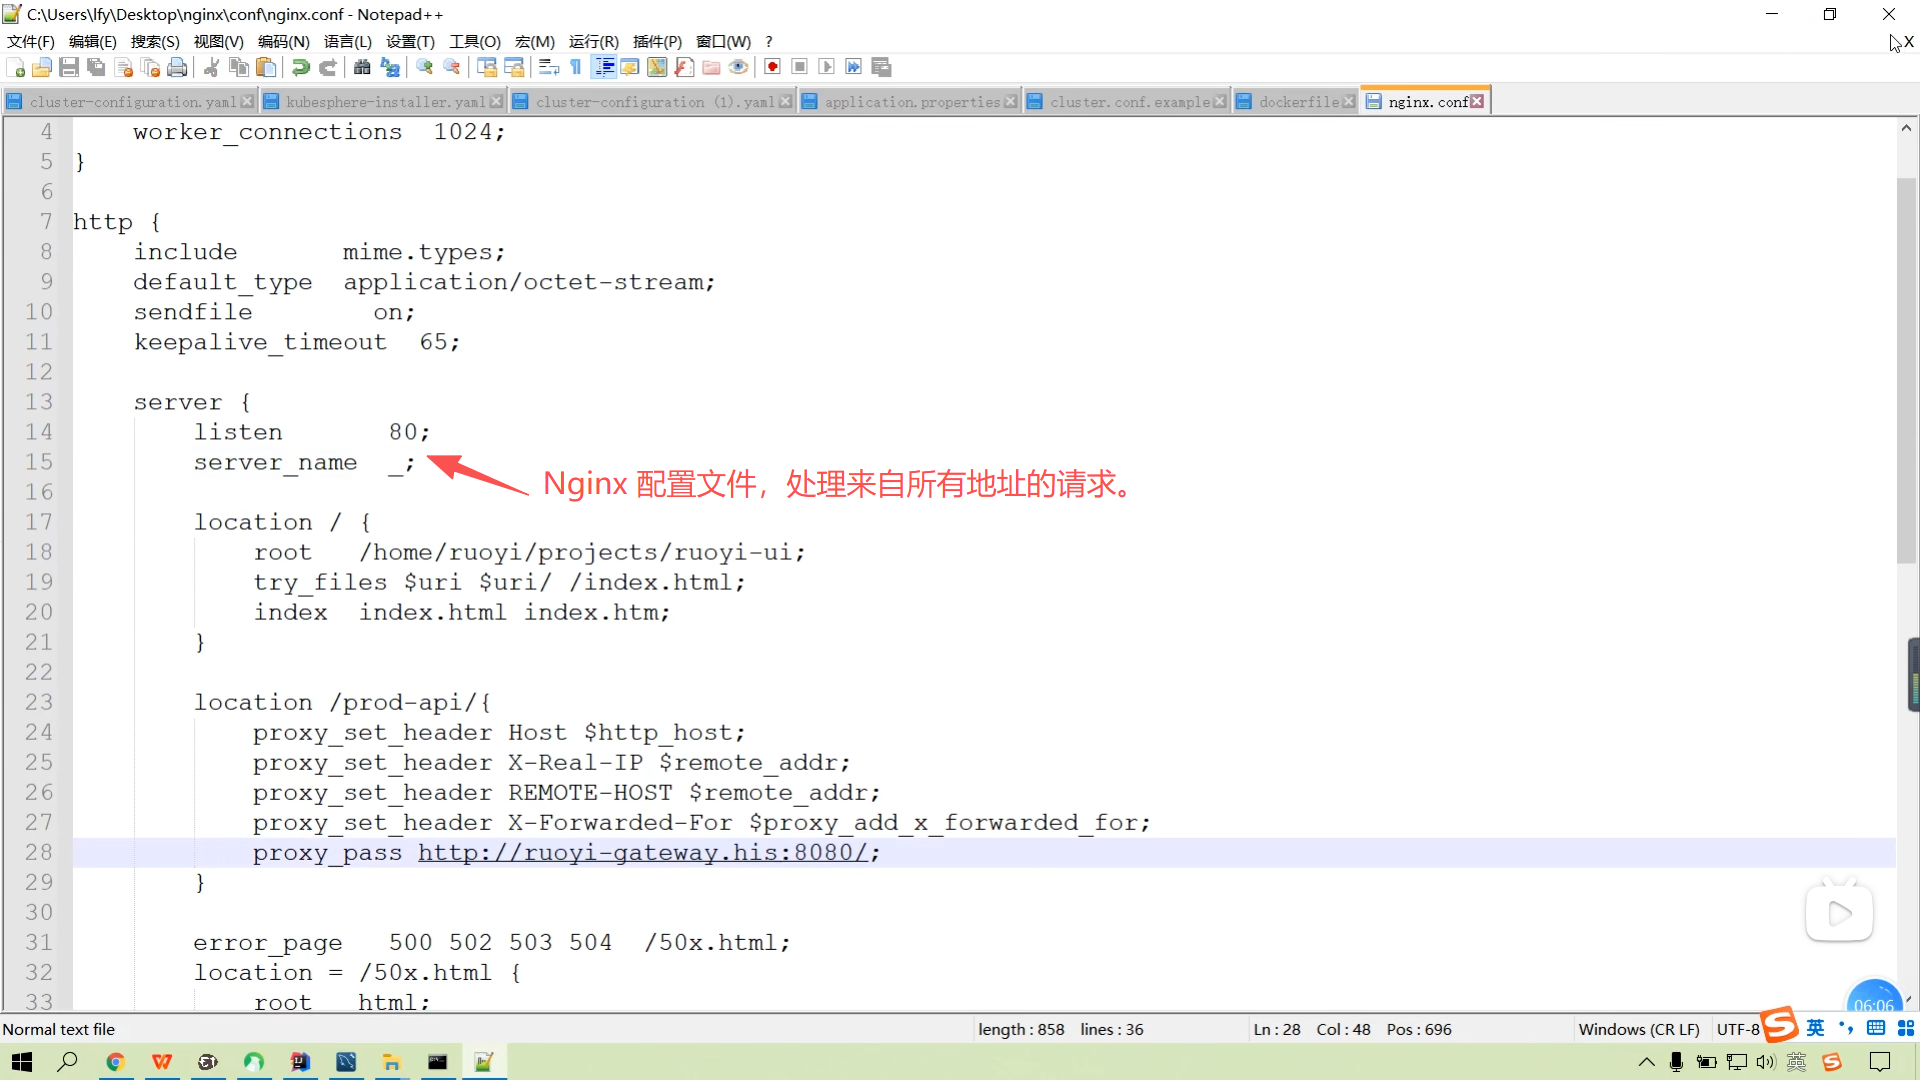This screenshot has width=1920, height=1080.
Task: Toggle Show All Characters pilcrow icon
Action: [x=576, y=67]
